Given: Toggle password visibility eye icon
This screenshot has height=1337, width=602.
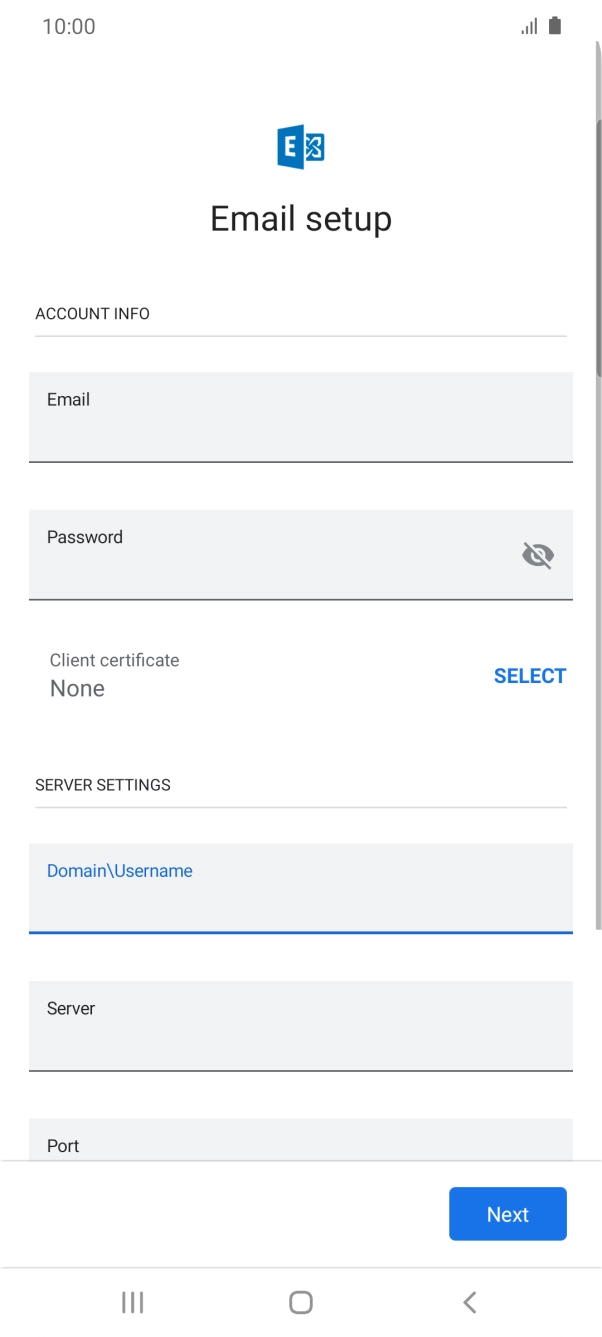Looking at the screenshot, I should coord(538,555).
